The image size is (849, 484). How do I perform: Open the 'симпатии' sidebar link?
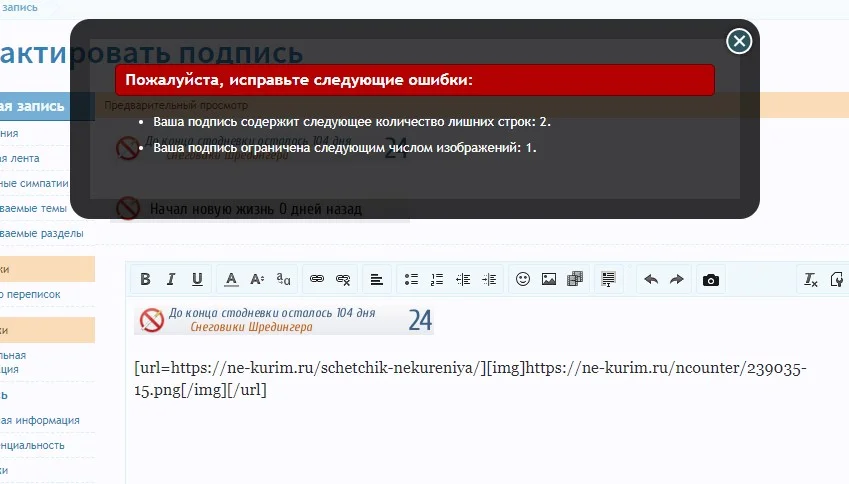pos(34,184)
